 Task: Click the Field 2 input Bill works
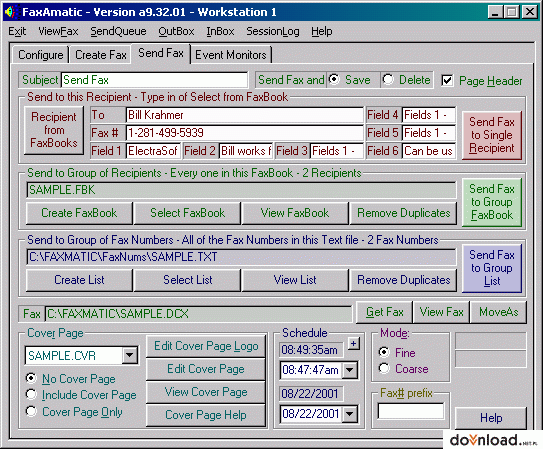246,151
